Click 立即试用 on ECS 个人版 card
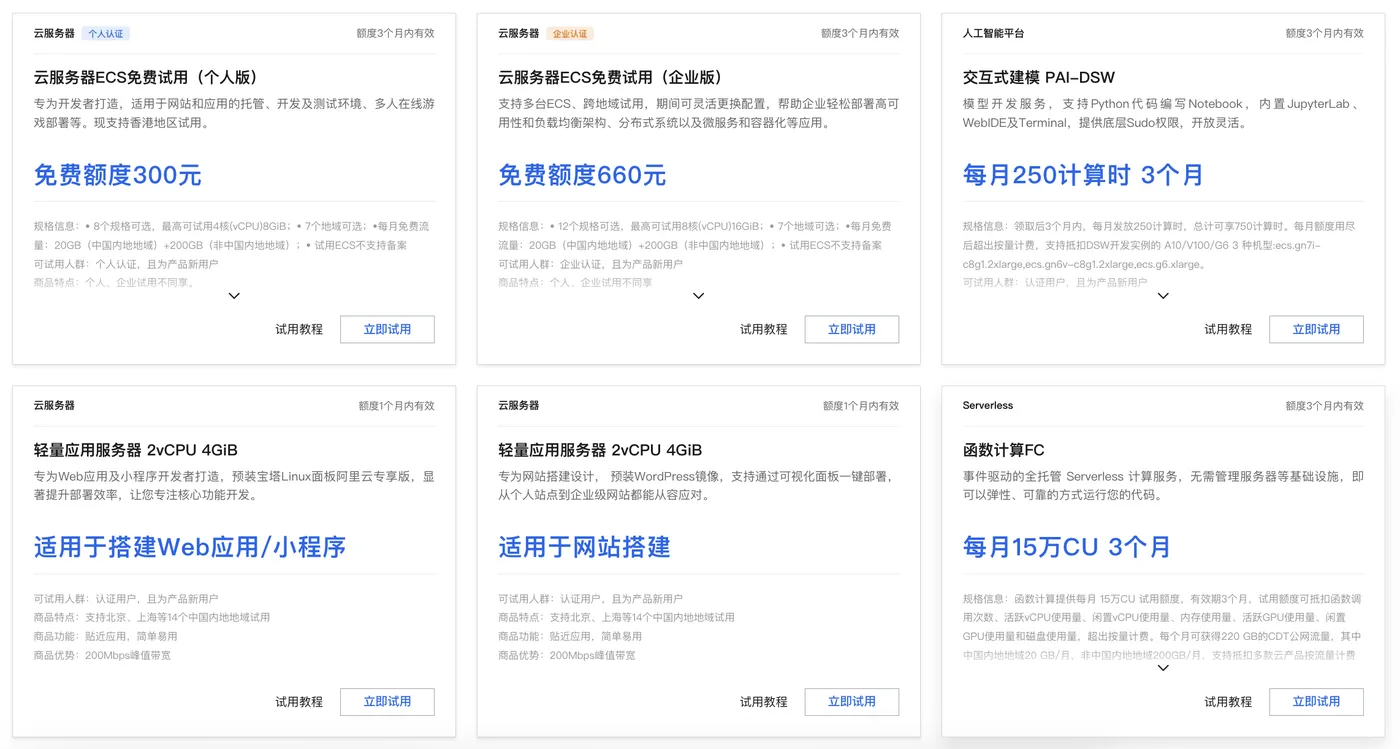 click(387, 329)
